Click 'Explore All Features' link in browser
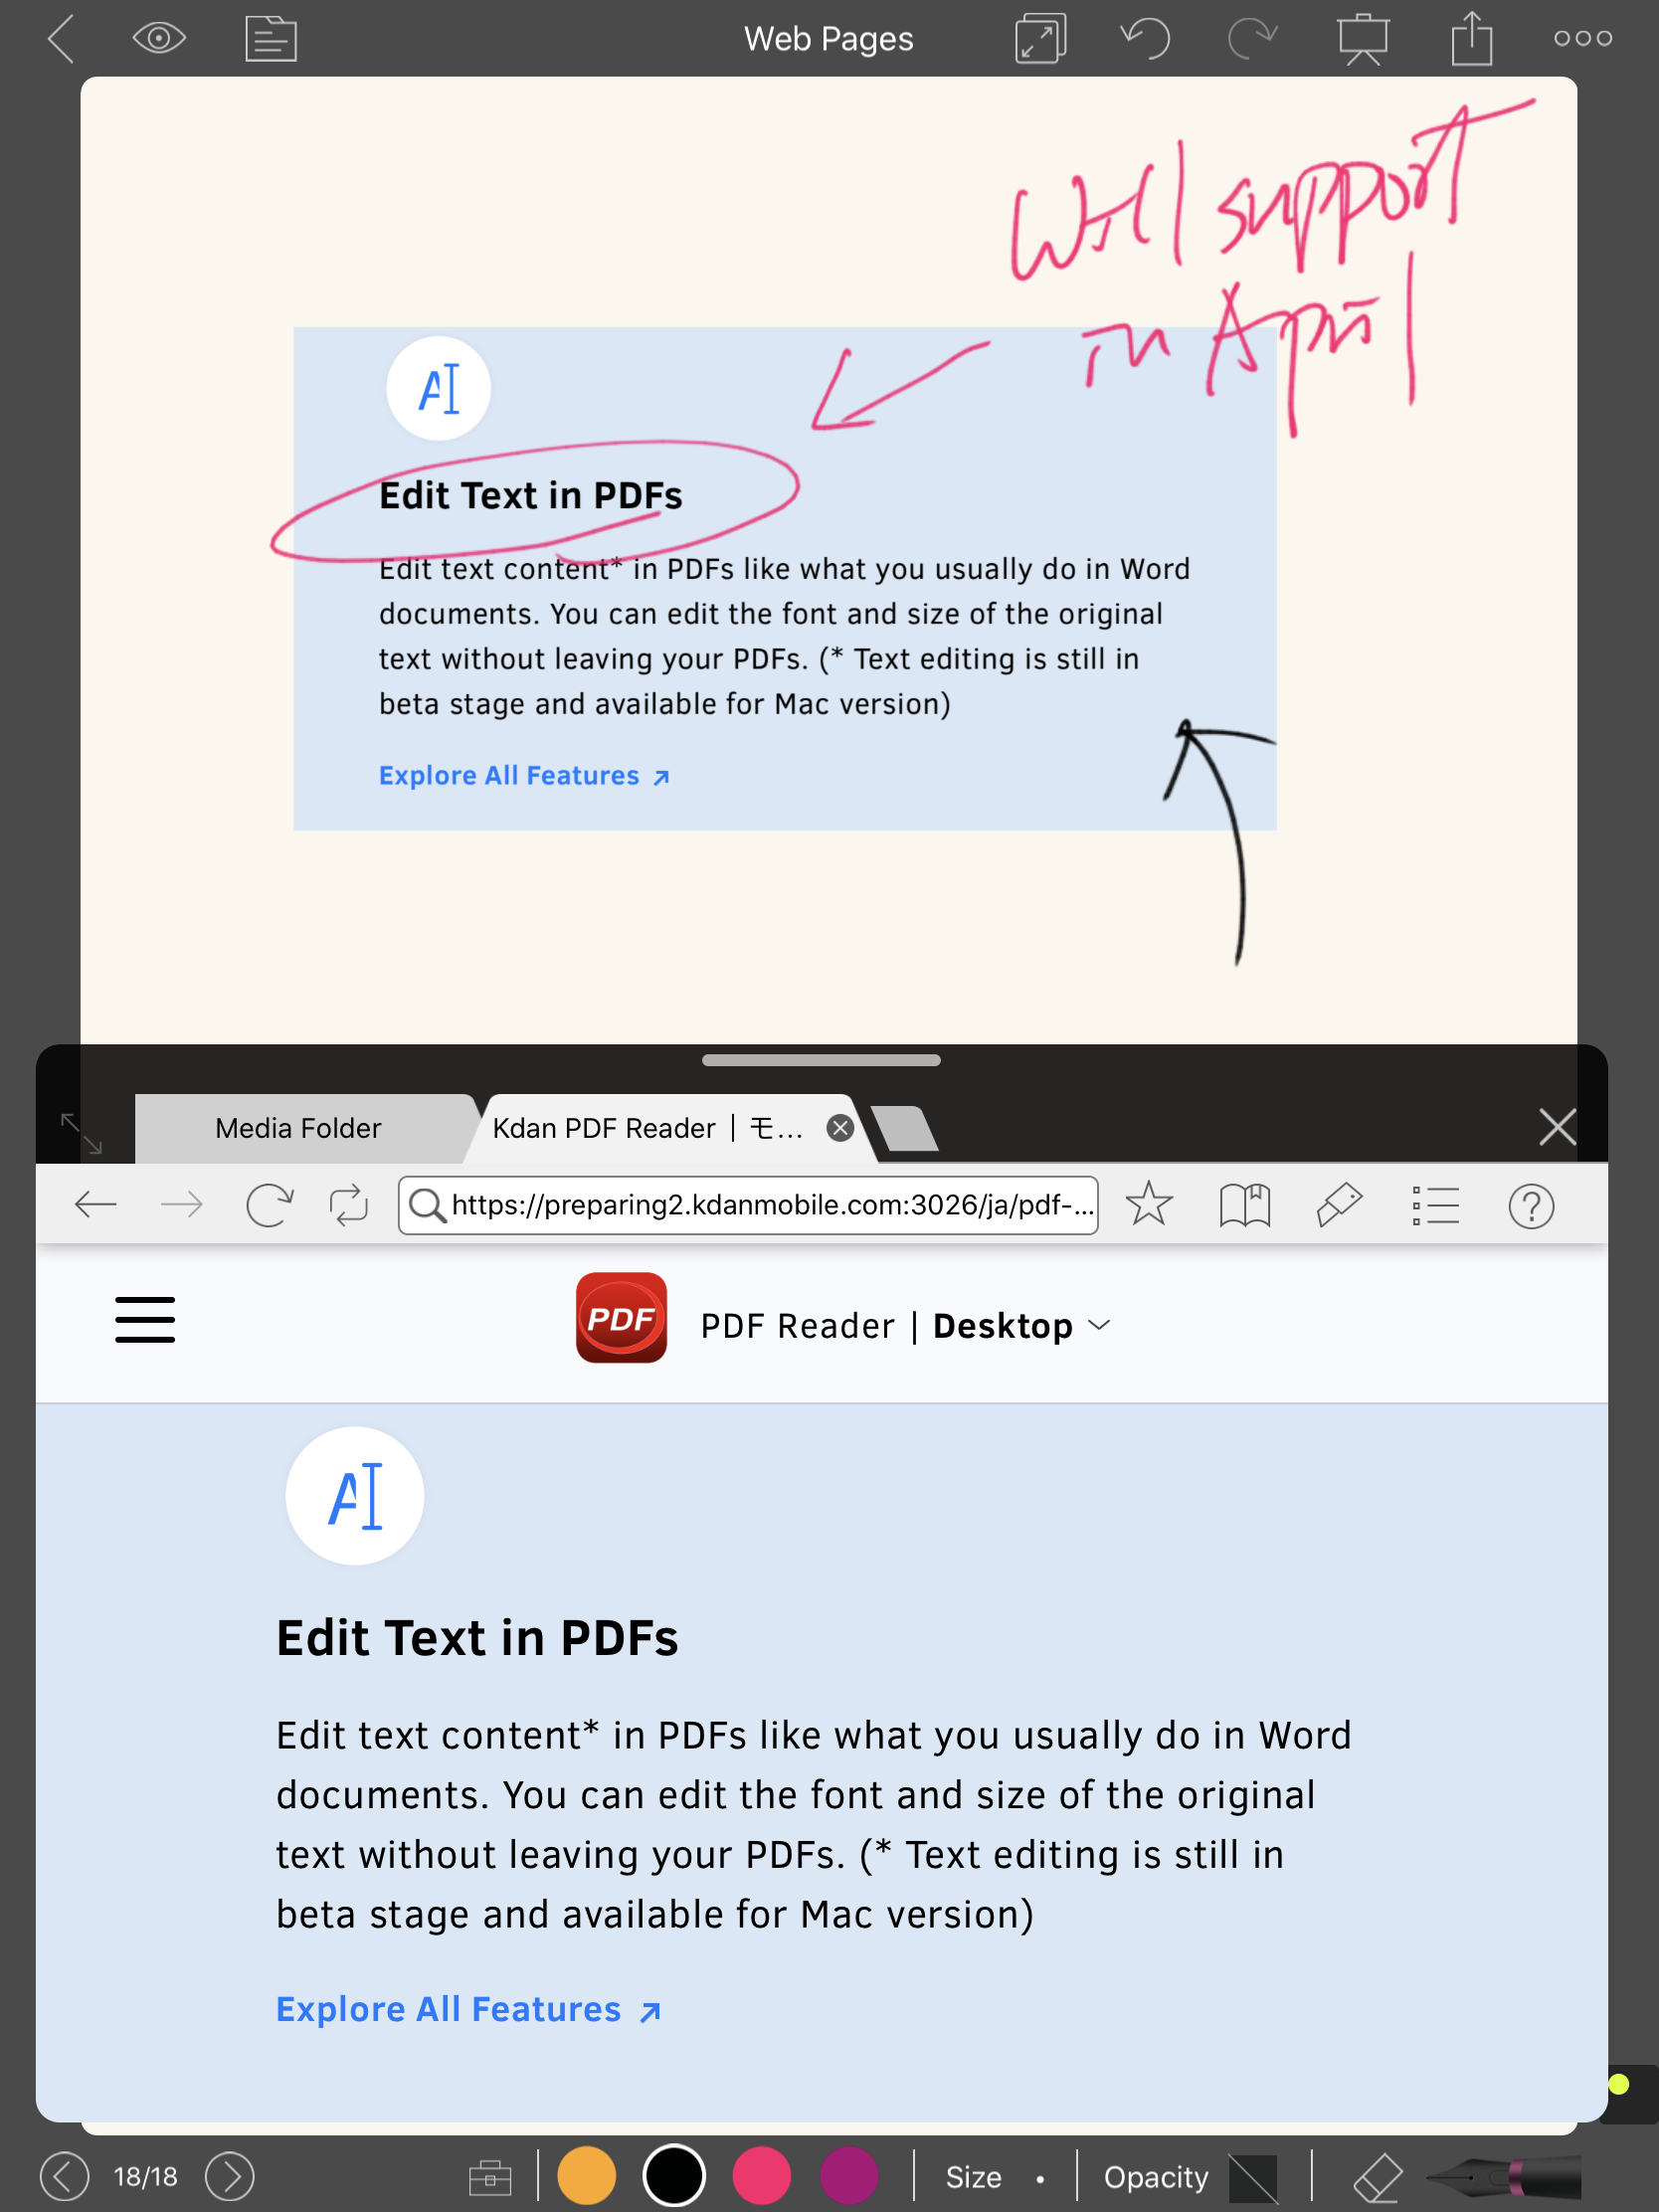The width and height of the screenshot is (1659, 2212). (468, 2009)
